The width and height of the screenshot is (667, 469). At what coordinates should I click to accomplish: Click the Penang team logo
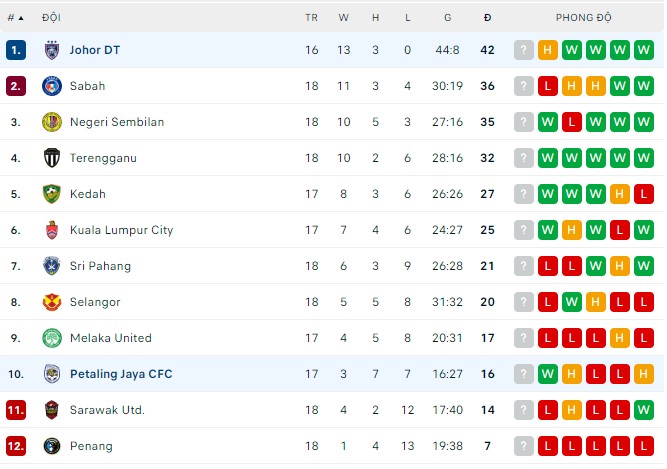click(x=52, y=446)
